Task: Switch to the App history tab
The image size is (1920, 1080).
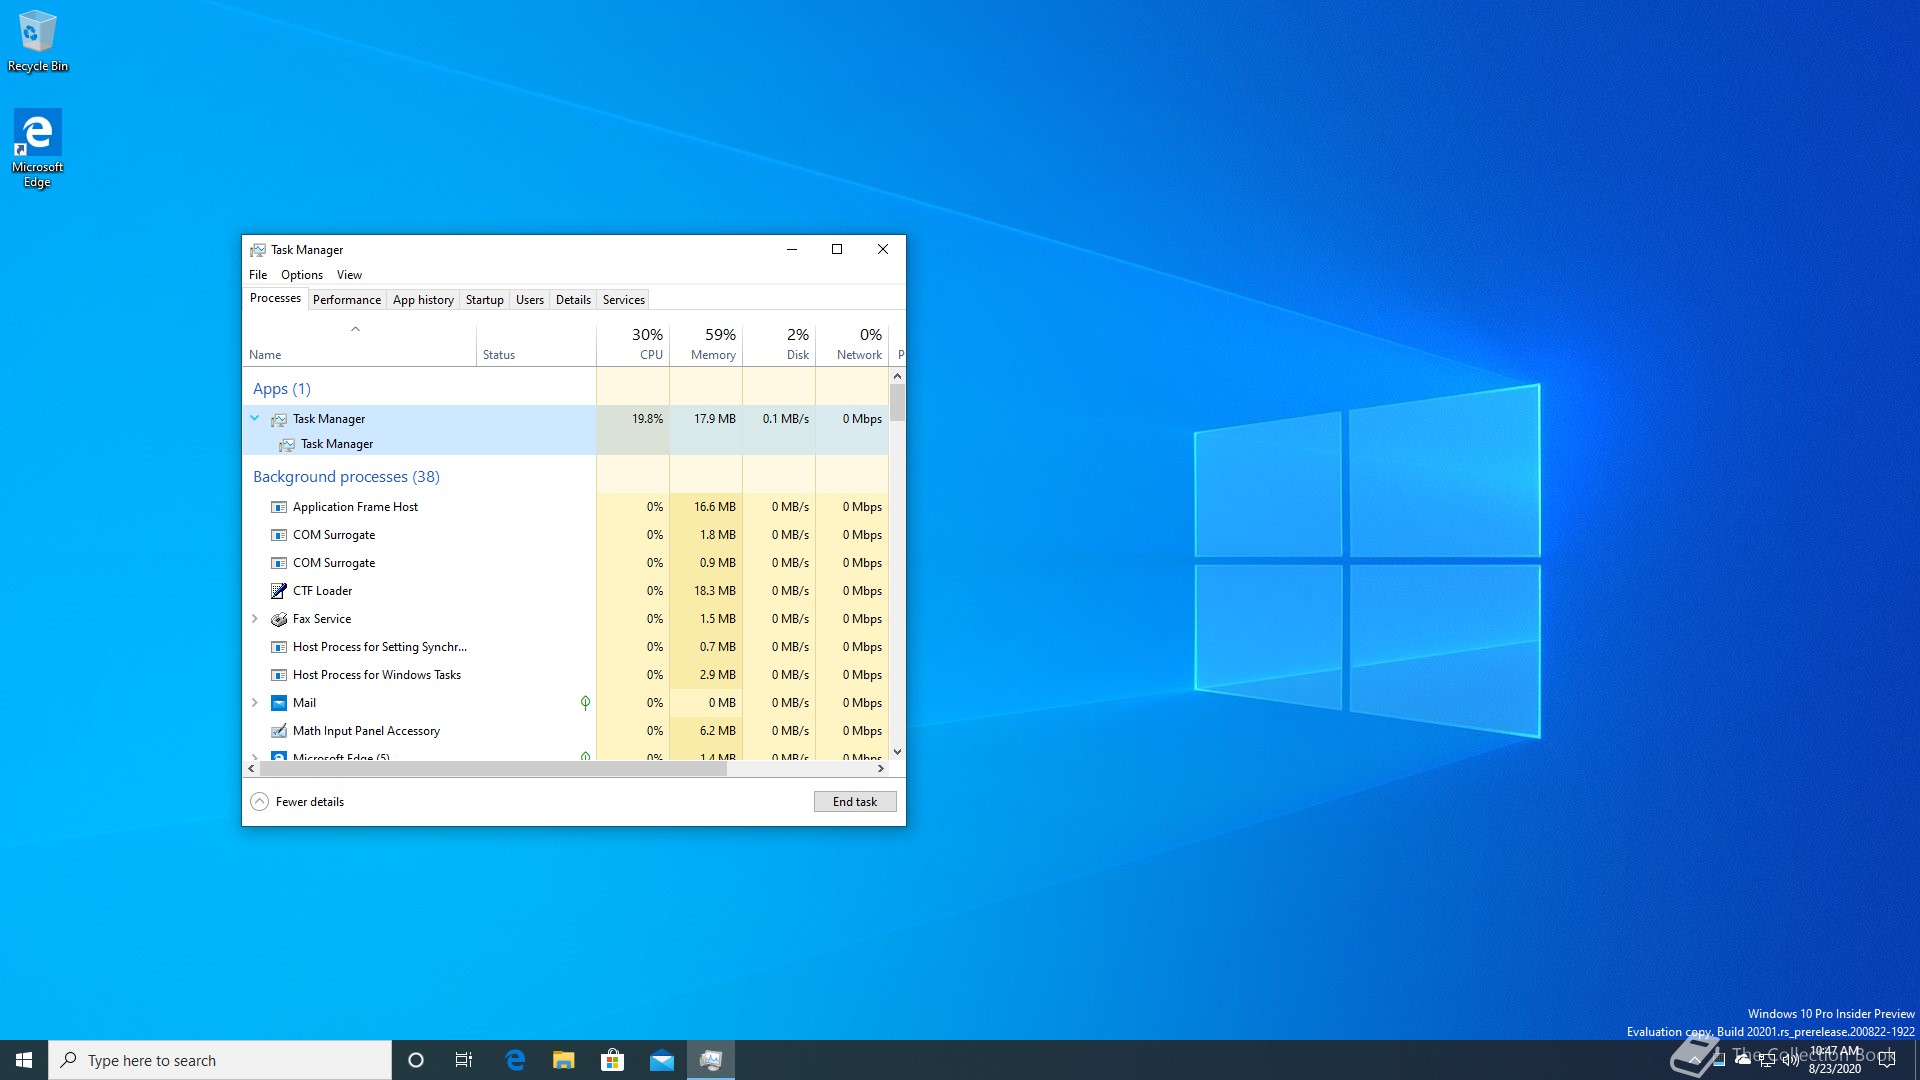Action: (x=423, y=300)
